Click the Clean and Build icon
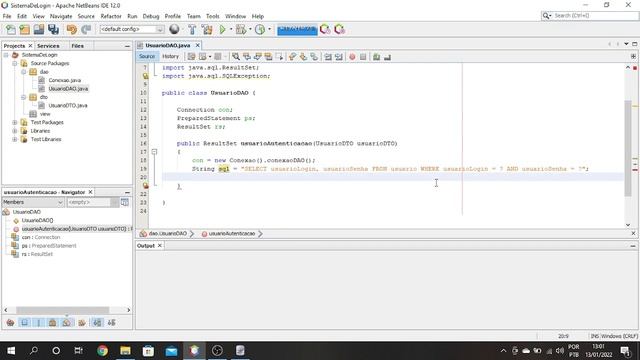The image size is (640, 360). coord(207,29)
